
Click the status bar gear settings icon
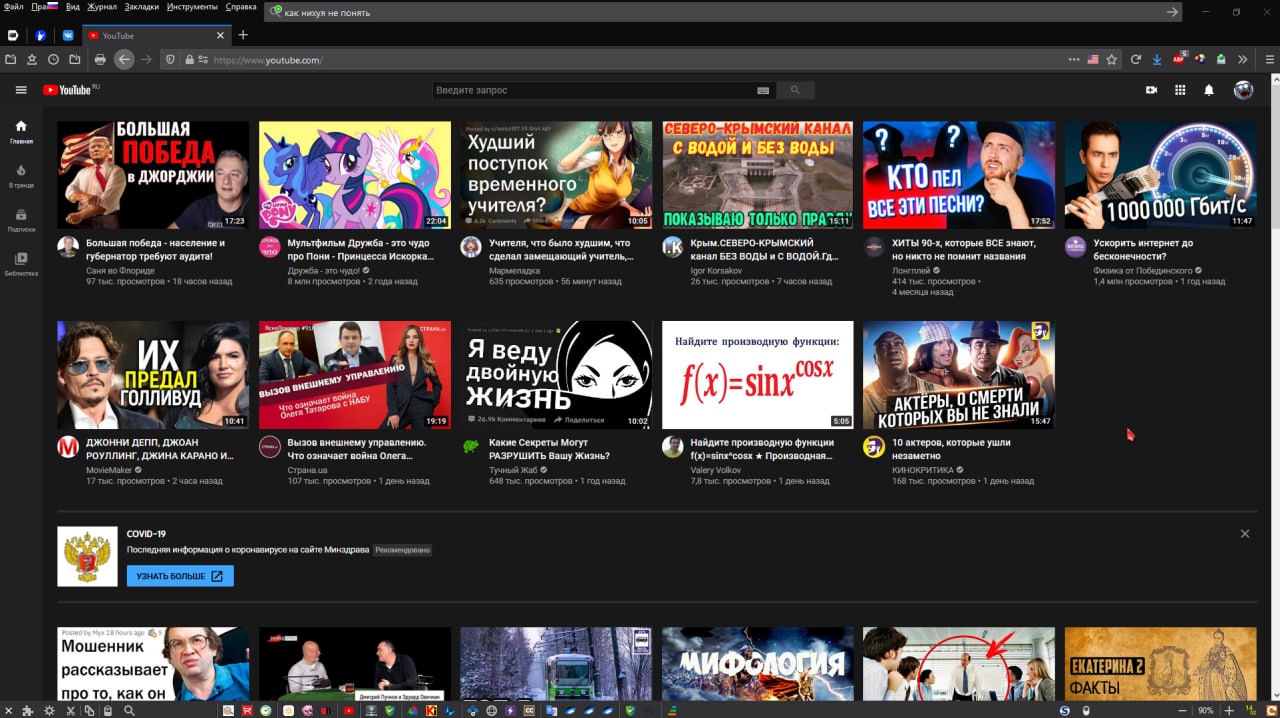49,710
